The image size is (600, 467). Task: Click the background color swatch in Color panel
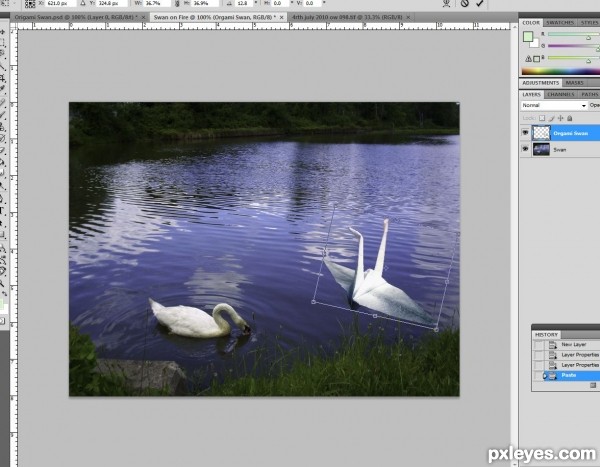(535, 44)
